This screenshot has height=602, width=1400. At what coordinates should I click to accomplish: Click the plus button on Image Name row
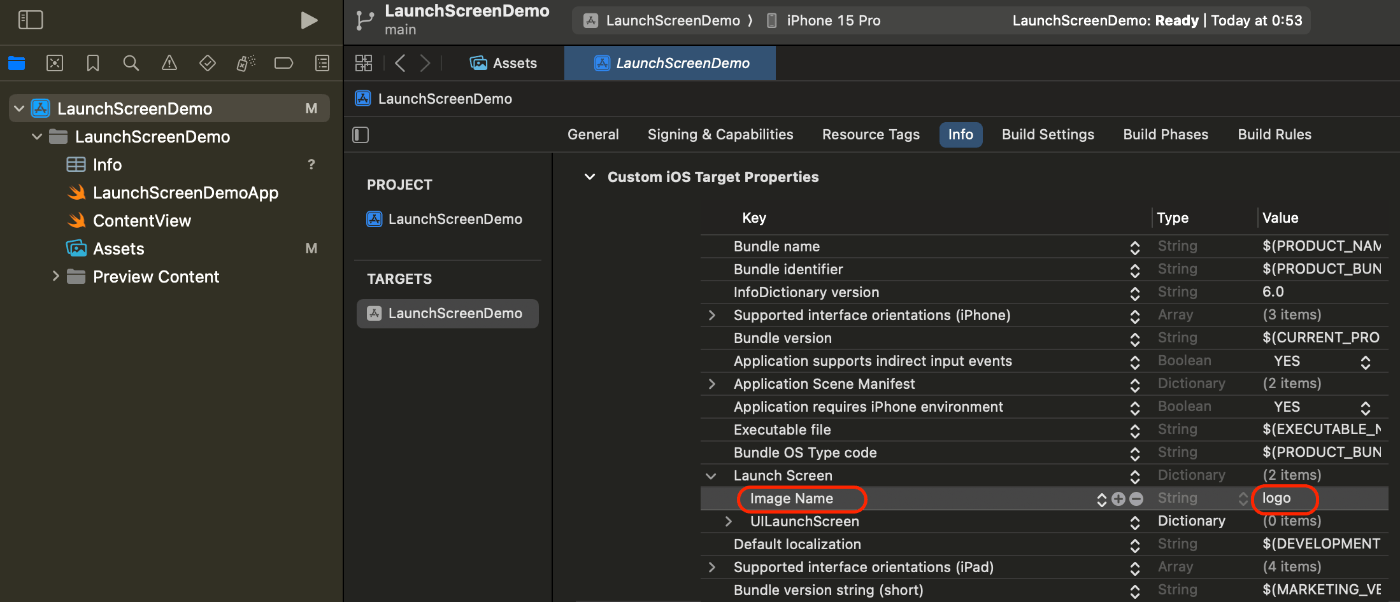[1118, 499]
